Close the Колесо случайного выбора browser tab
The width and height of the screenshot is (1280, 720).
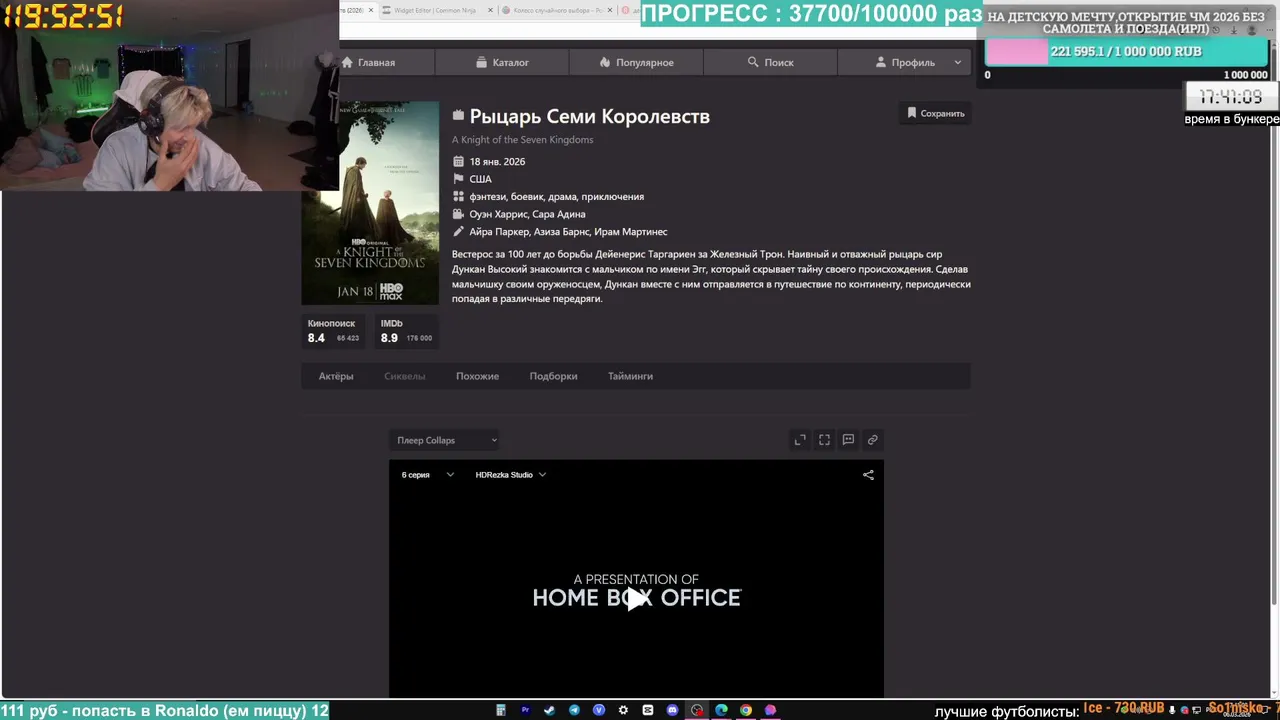coord(608,10)
